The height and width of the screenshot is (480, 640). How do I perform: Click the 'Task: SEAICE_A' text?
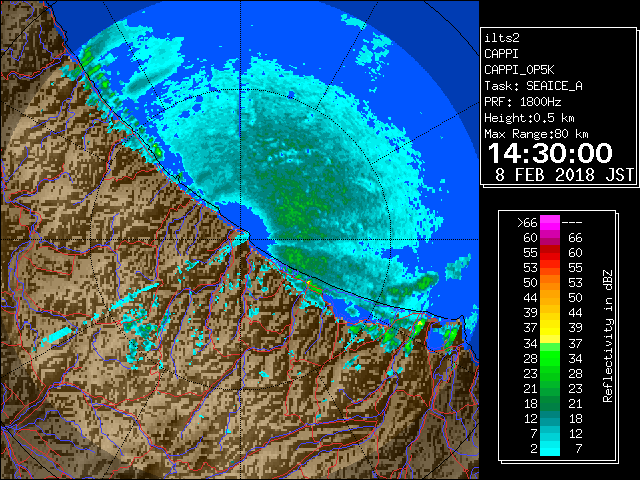(x=533, y=86)
